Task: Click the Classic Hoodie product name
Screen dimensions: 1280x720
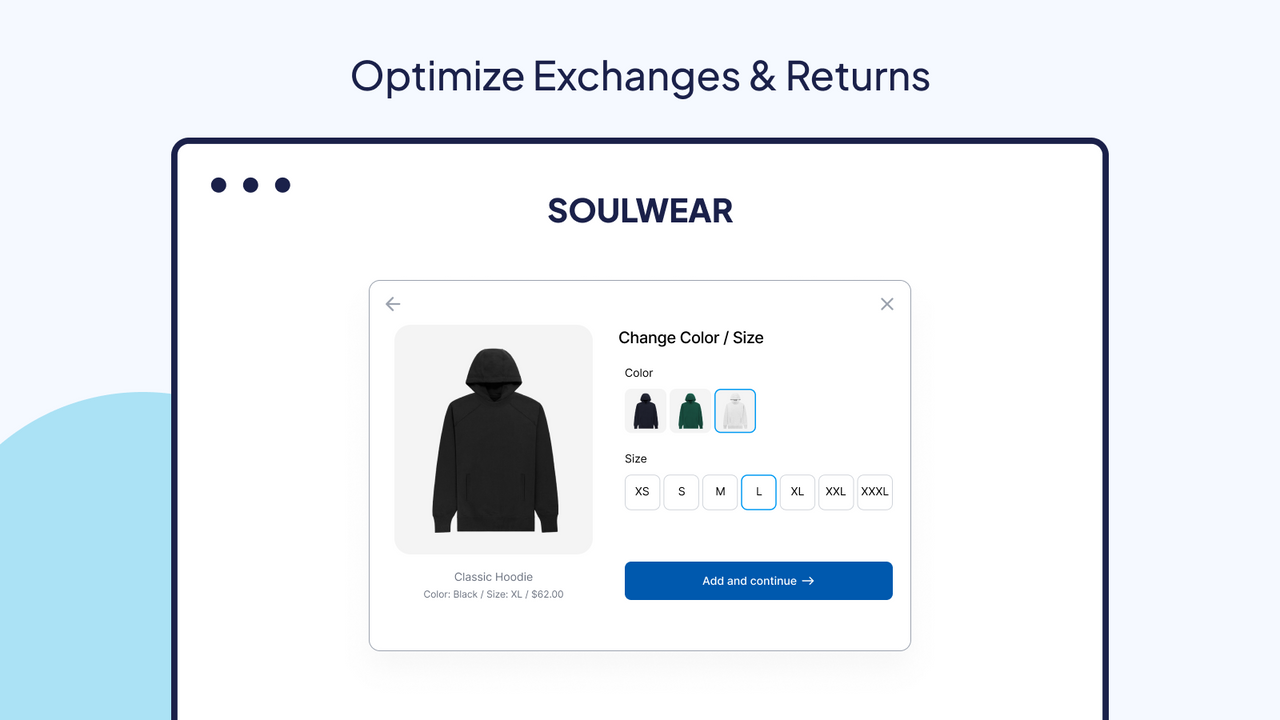Action: (493, 577)
